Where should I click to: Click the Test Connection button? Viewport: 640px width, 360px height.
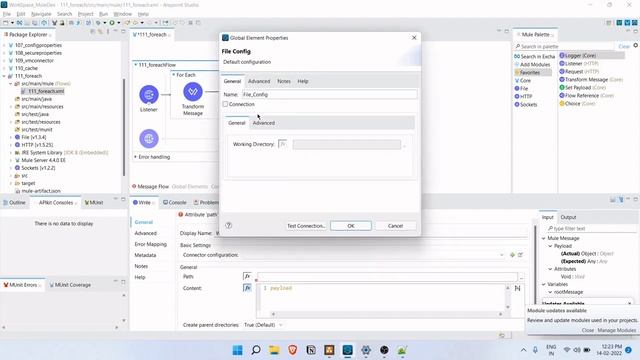coord(306,226)
